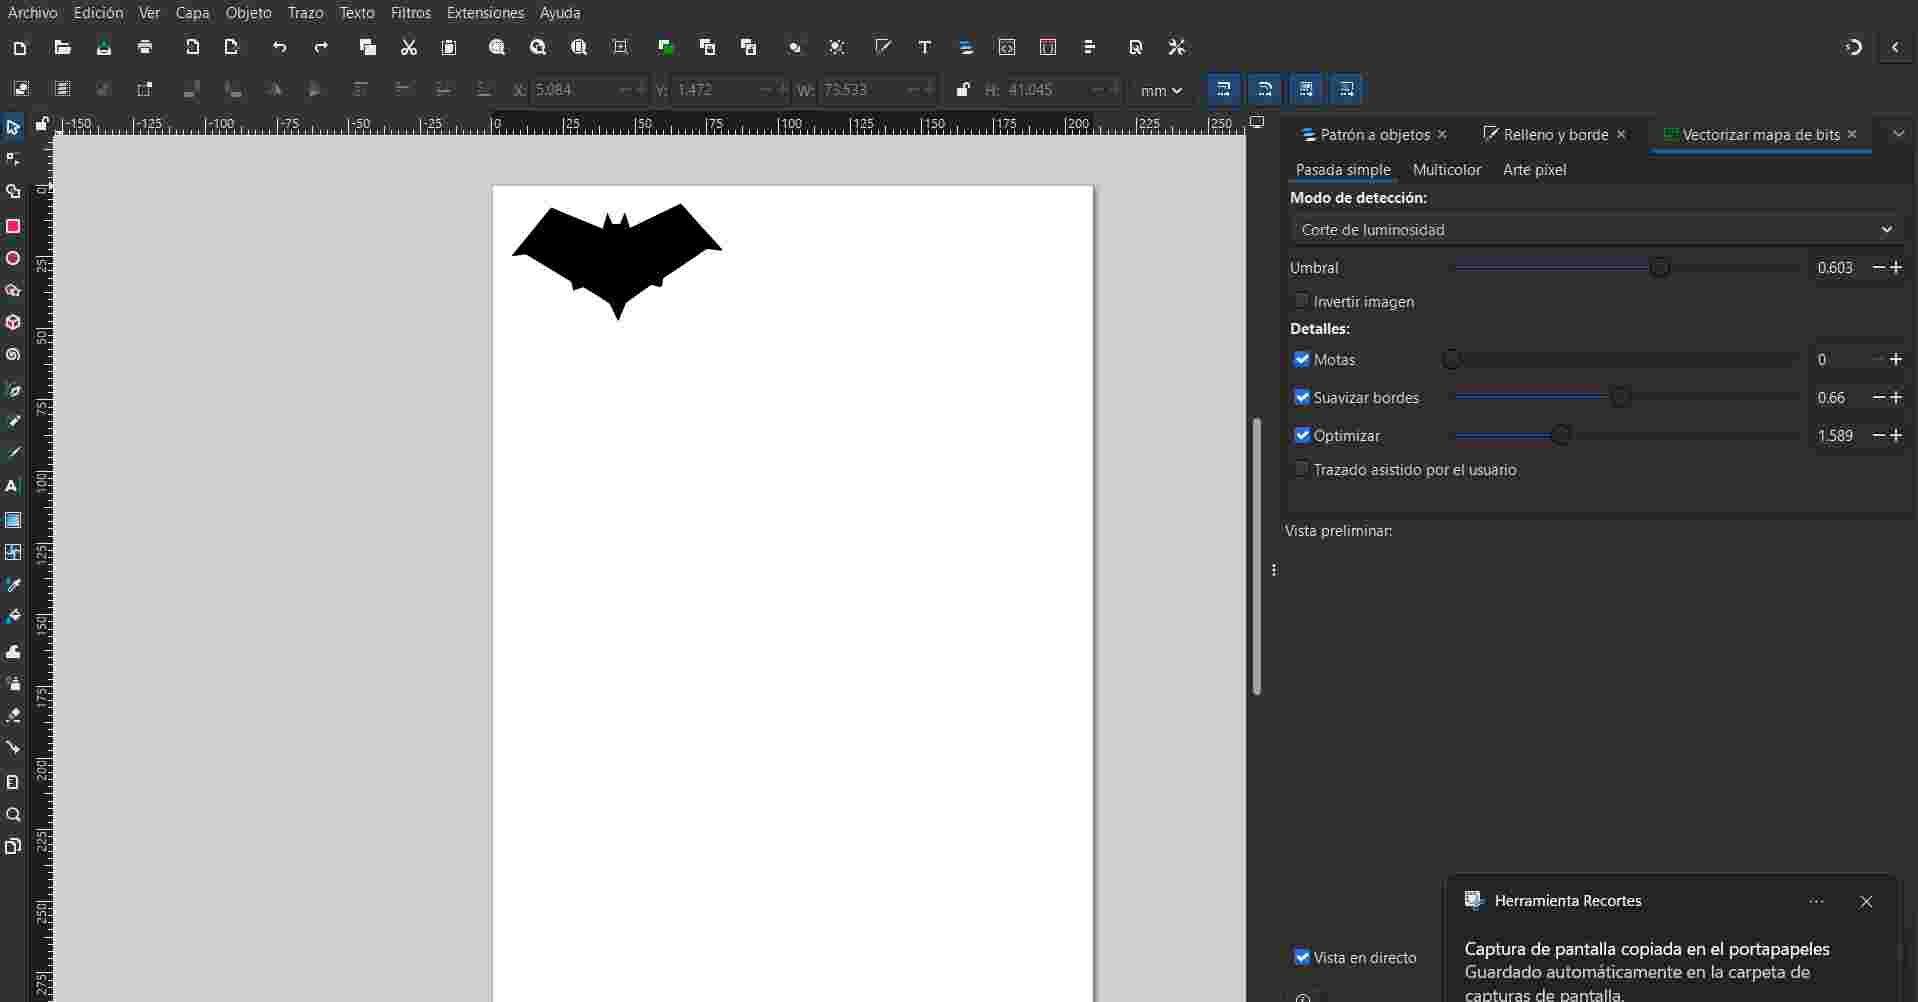Select the Rectangle tool
This screenshot has height=1002, width=1918.
click(x=13, y=227)
